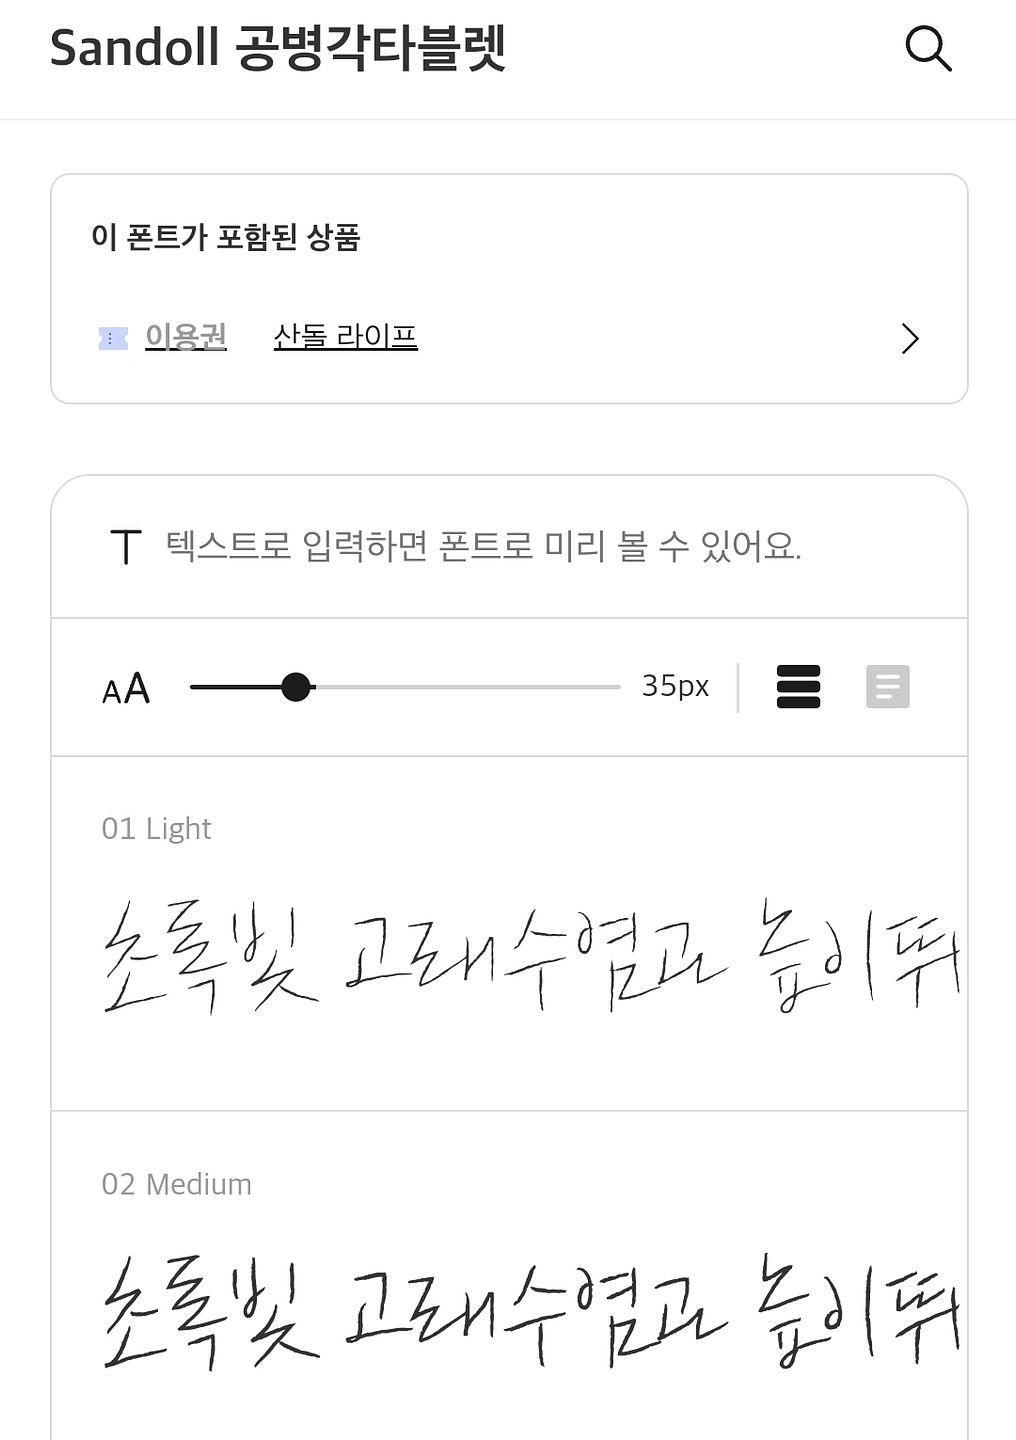Expand the included products chevron arrow
The image size is (1016, 1440).
[909, 339]
